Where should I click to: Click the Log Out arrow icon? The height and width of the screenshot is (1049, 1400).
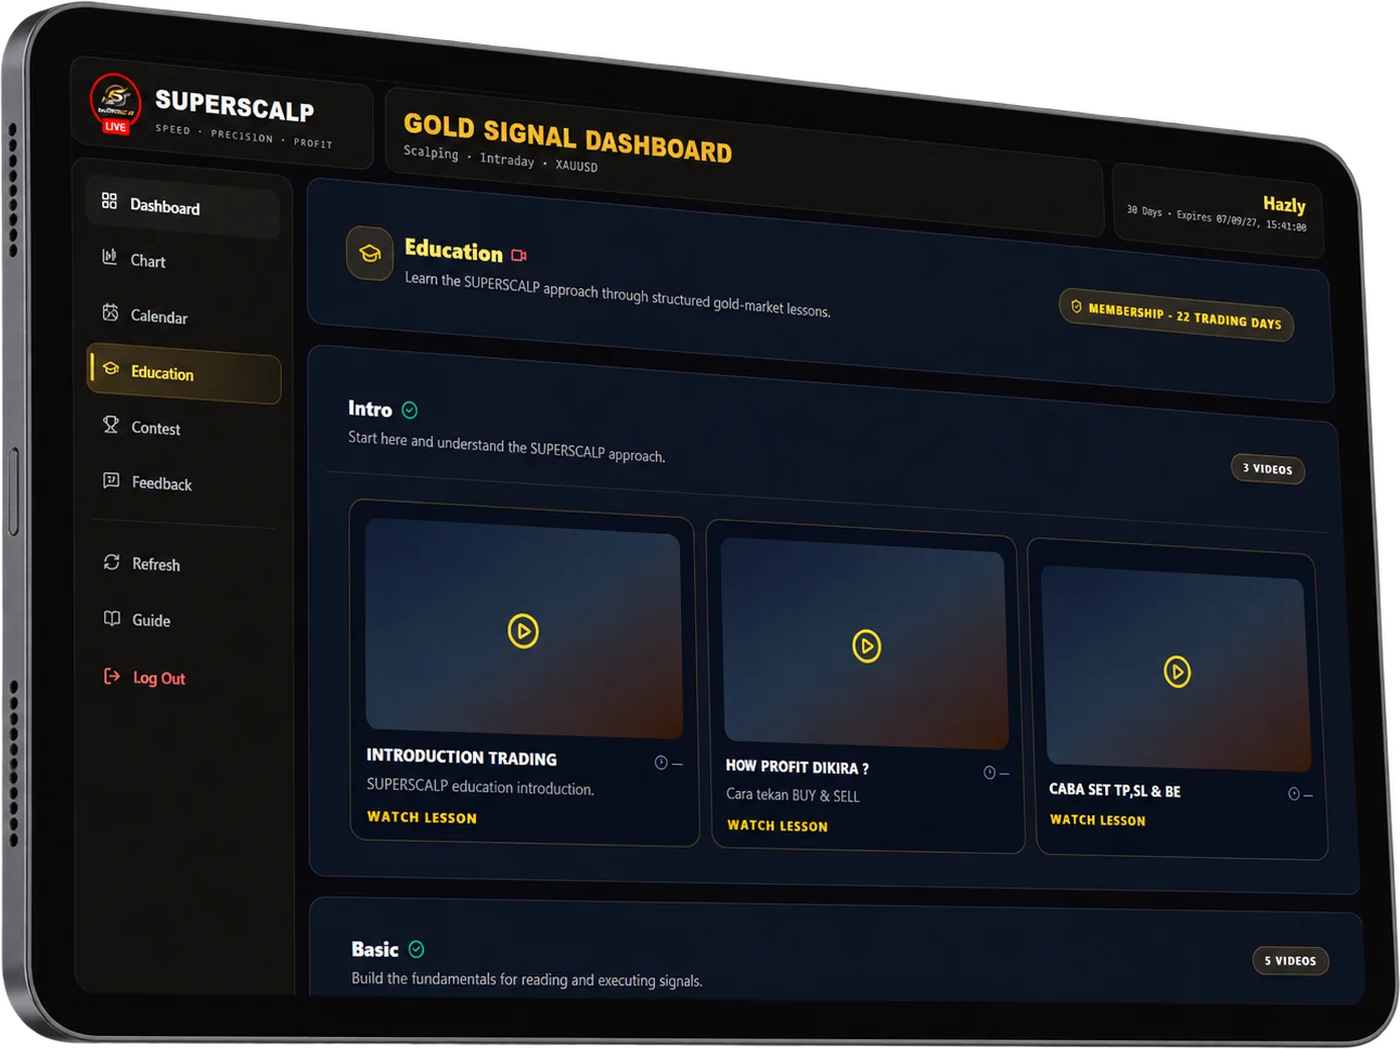(x=112, y=676)
